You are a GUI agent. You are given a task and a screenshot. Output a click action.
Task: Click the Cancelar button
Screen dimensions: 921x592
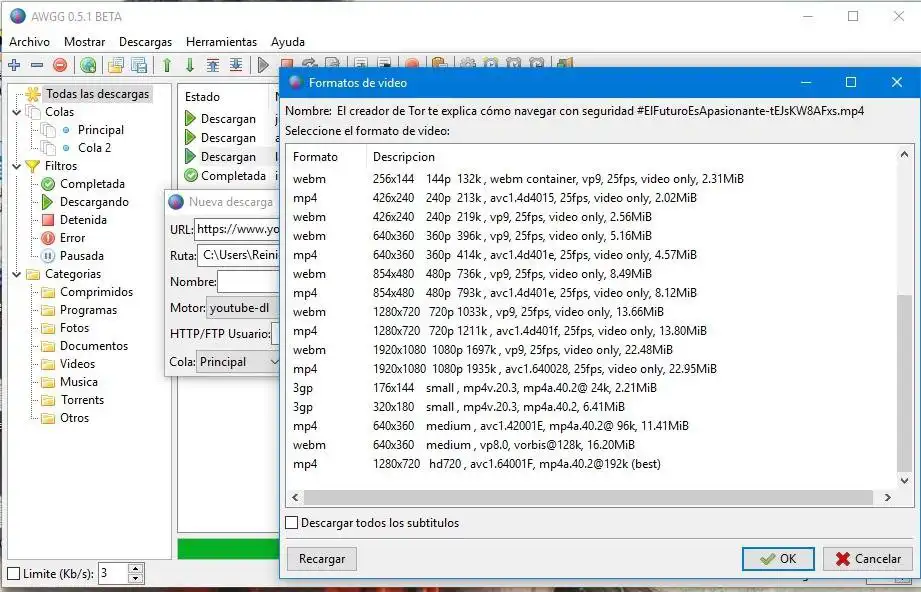coord(868,559)
